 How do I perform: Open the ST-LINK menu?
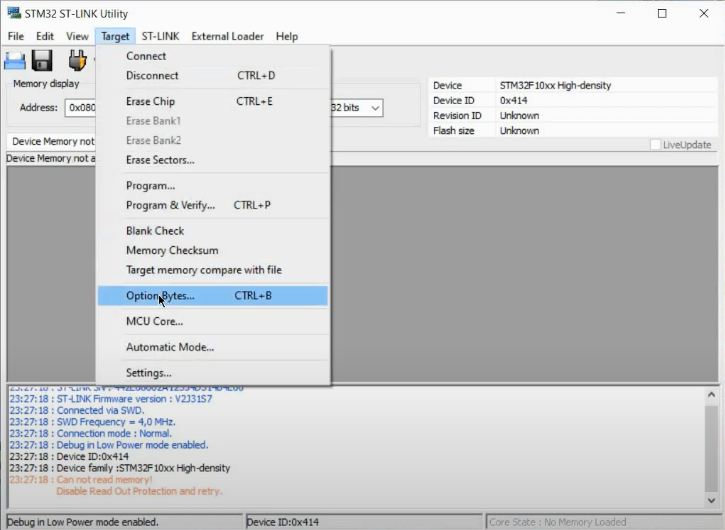tap(160, 36)
